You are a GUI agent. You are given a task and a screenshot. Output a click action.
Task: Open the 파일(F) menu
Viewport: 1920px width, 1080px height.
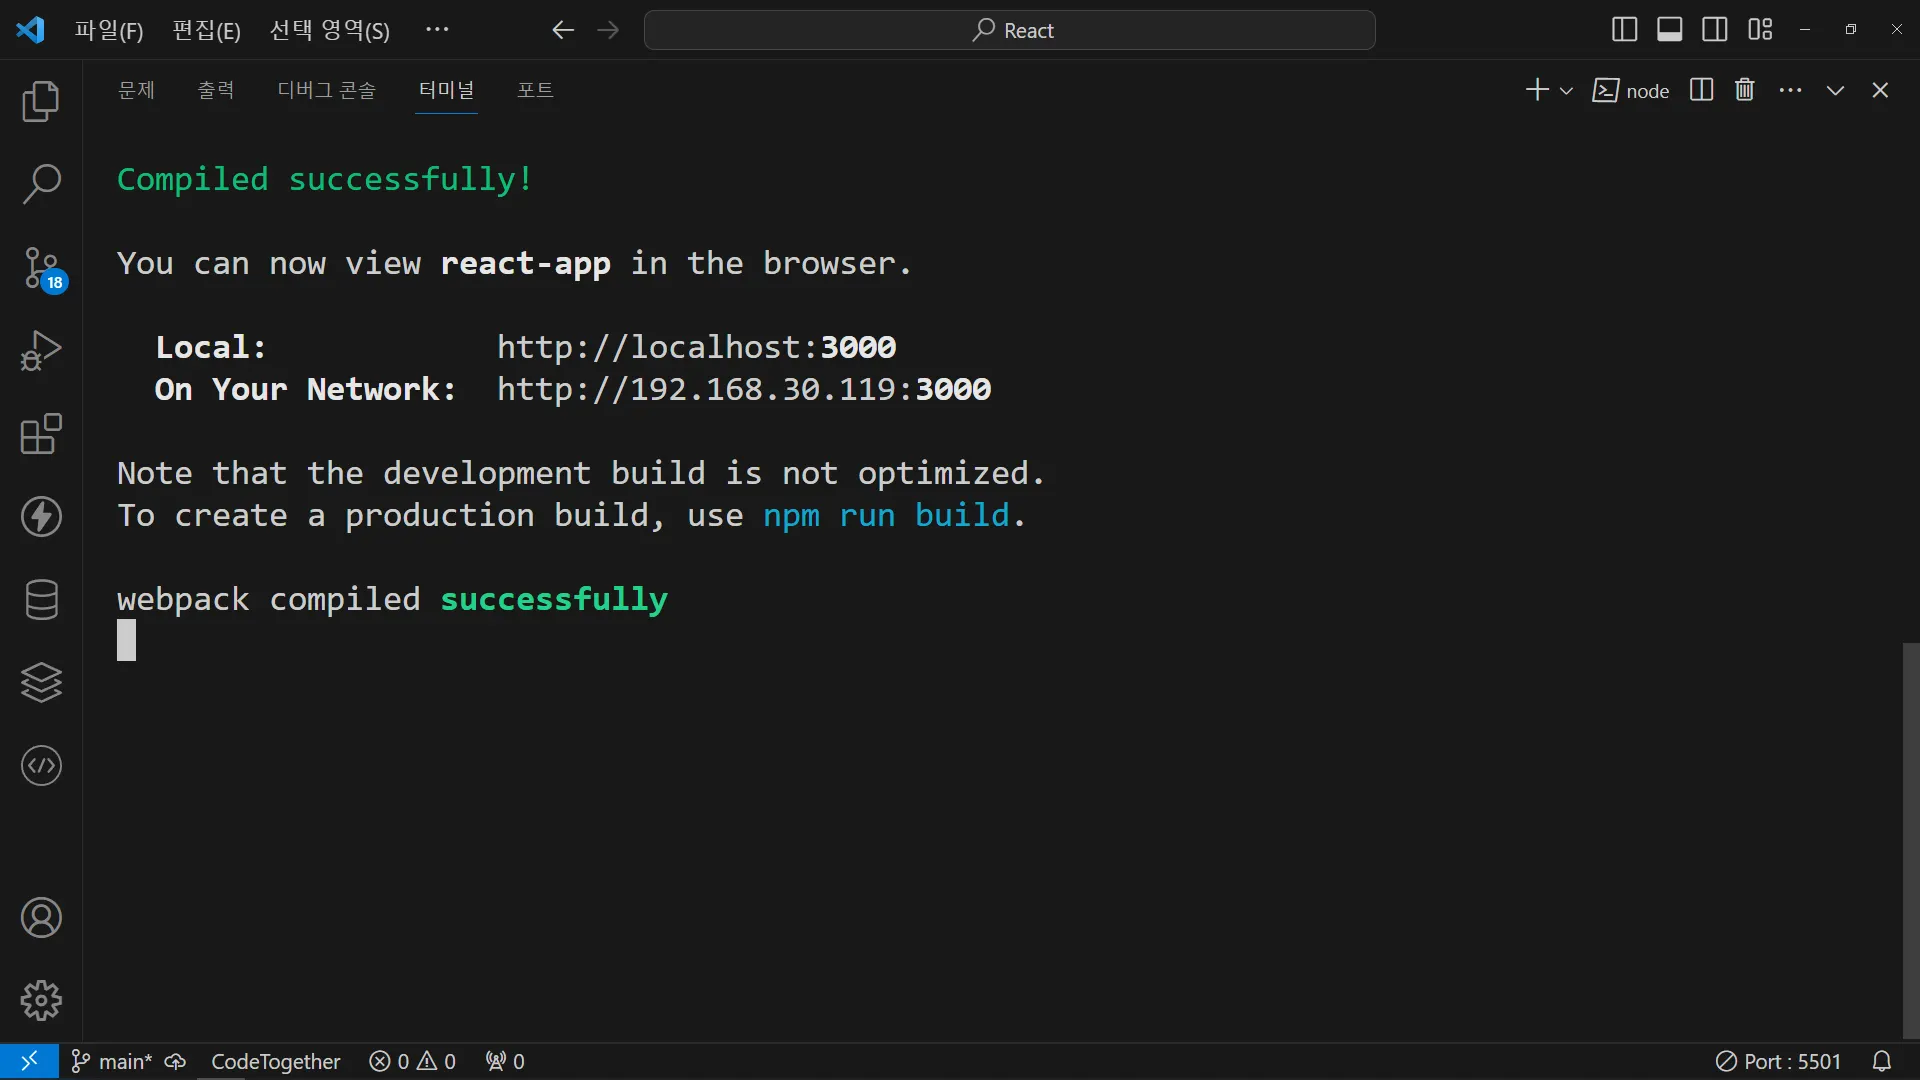point(109,30)
